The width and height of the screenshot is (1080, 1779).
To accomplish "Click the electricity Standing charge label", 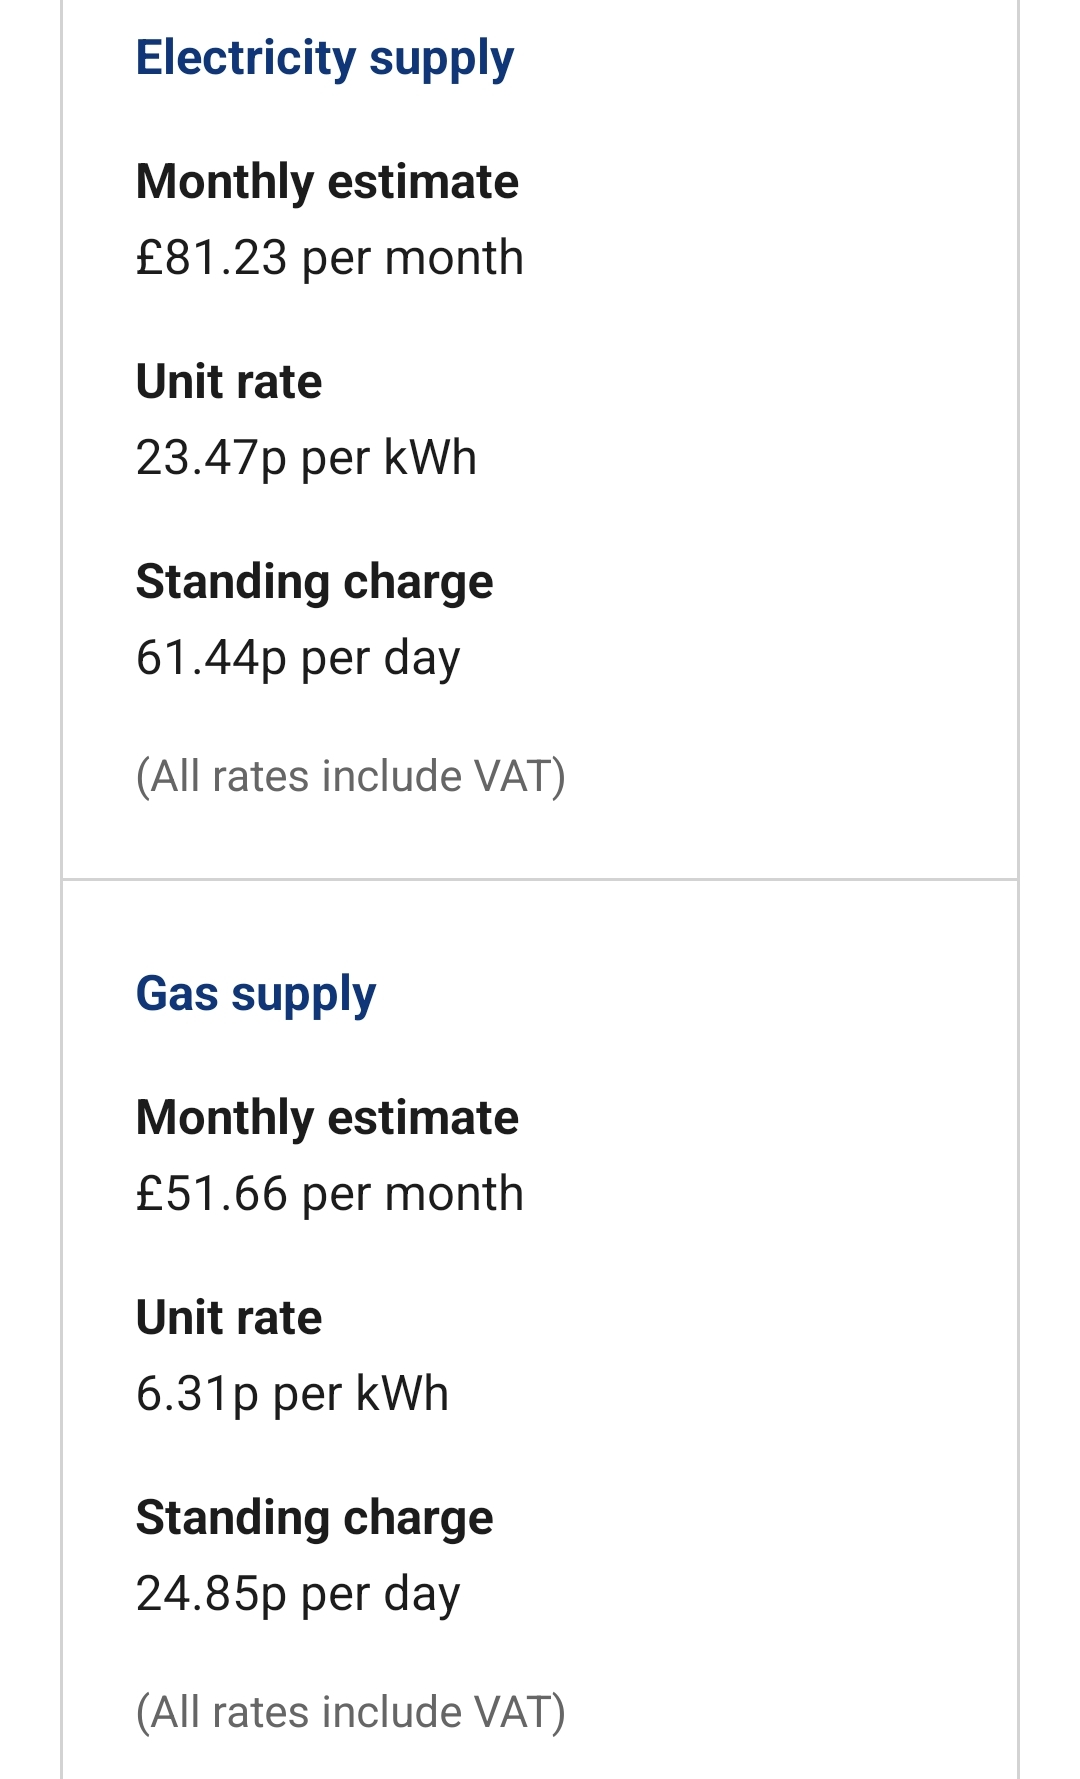I will [x=314, y=582].
